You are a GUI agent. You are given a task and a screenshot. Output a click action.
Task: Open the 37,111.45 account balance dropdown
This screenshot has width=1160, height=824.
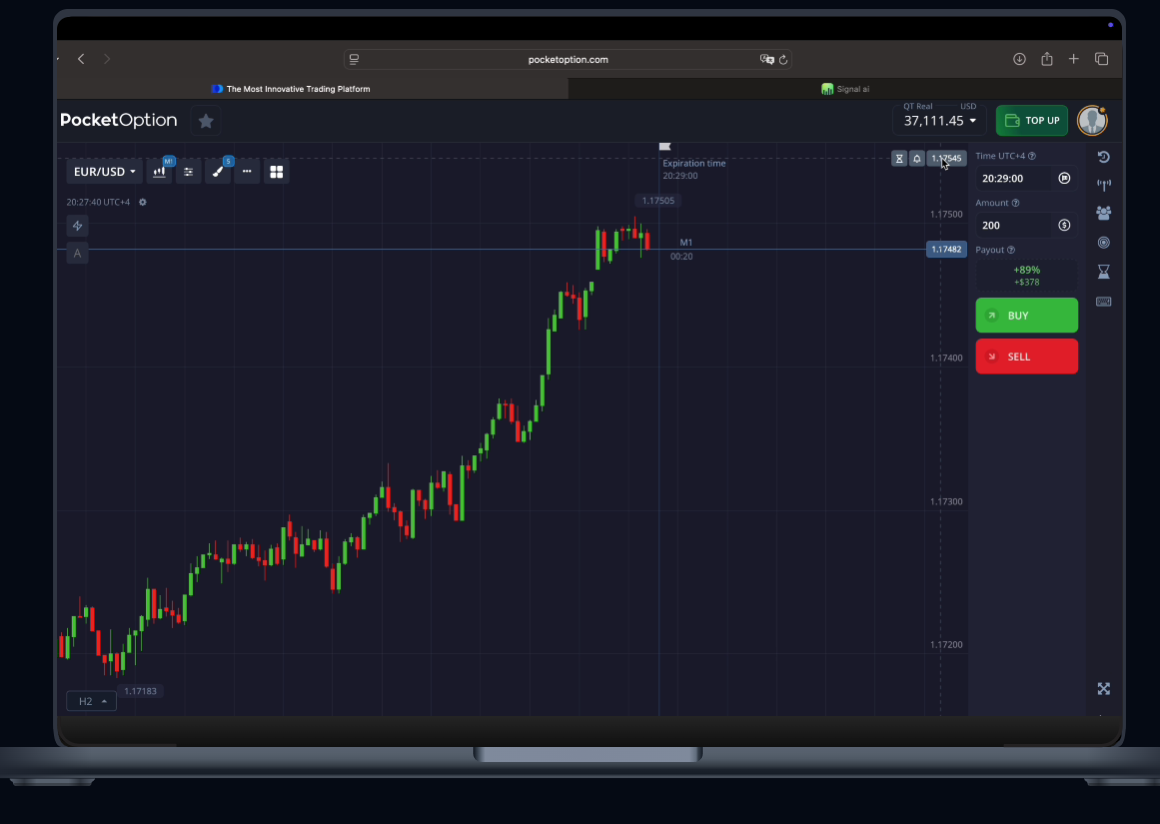(940, 121)
